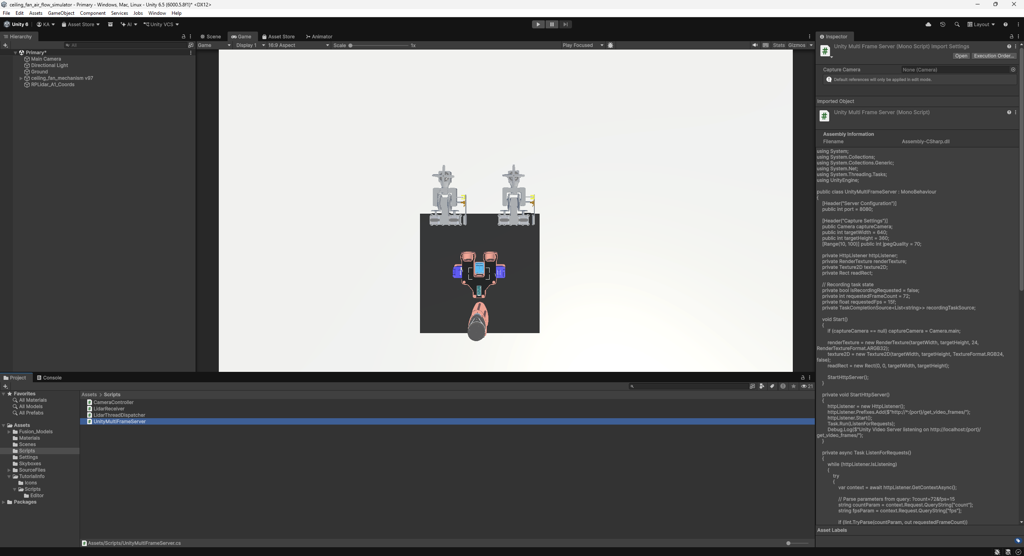Click the Execution Order button
This screenshot has width=1024, height=556.
coord(993,56)
